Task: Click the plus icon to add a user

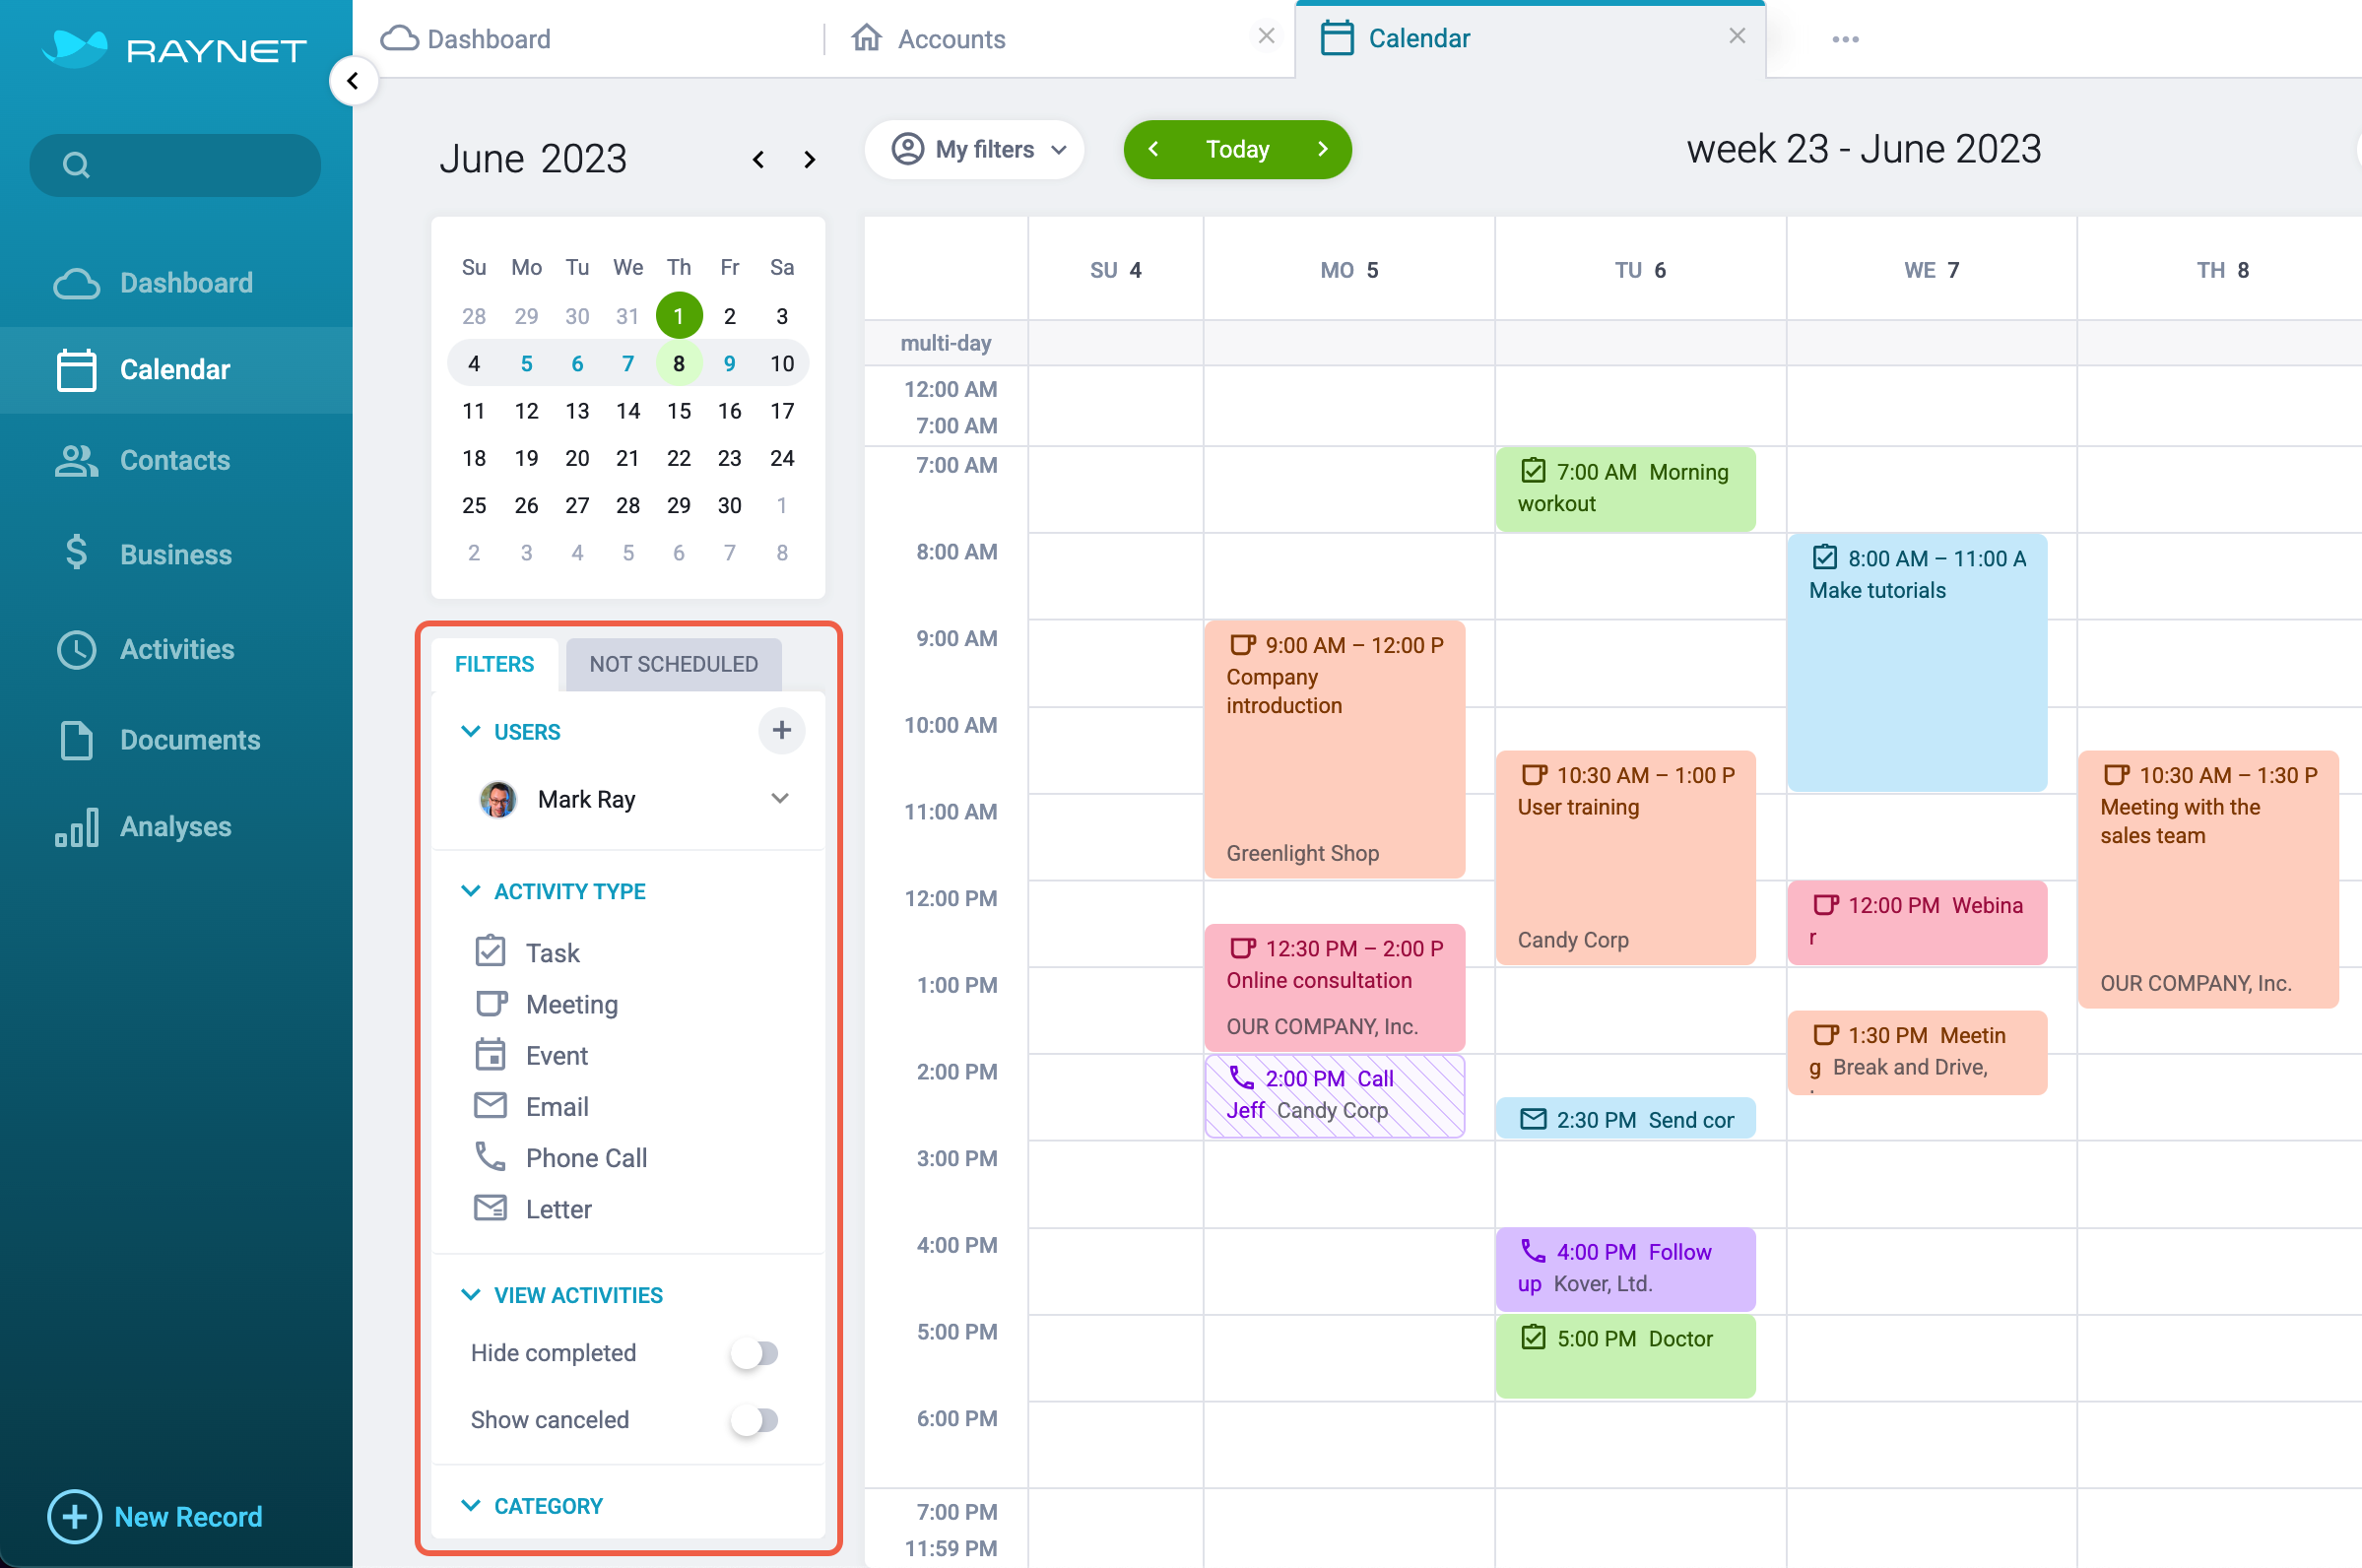Action: pyautogui.click(x=781, y=731)
